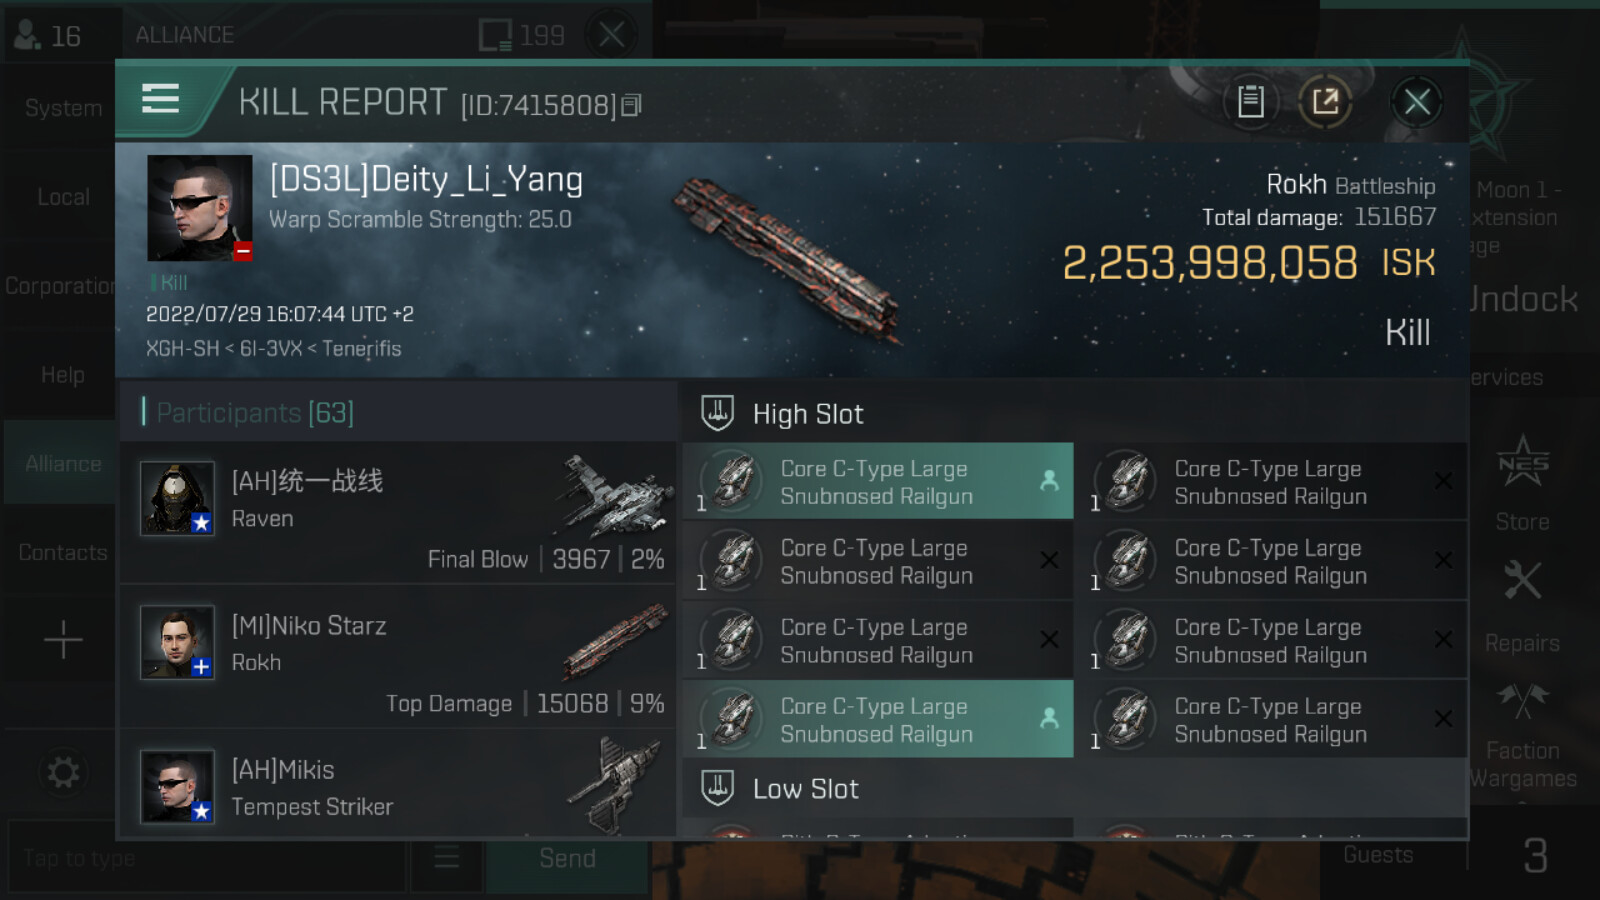Select the High Slot section shield icon
Viewport: 1600px width, 900px height.
pos(717,413)
